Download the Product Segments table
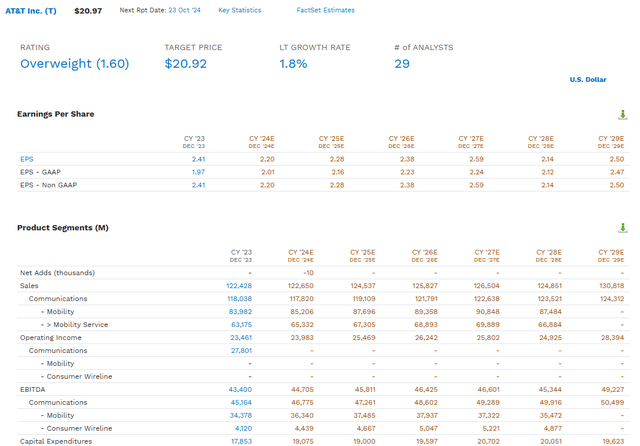The height and width of the screenshot is (446, 640). [622, 228]
